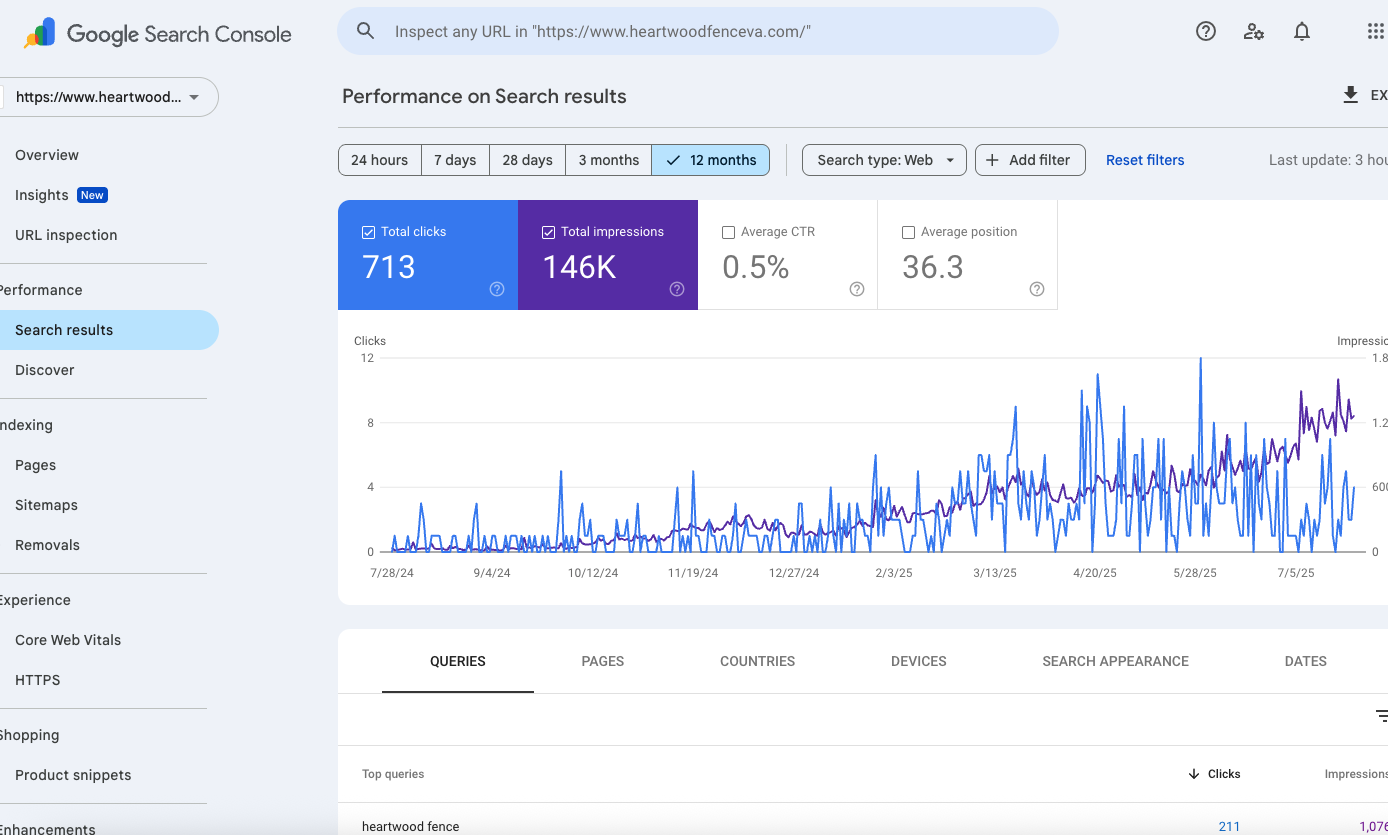Image resolution: width=1388 pixels, height=835 pixels.
Task: Click the Add filter button
Action: (1030, 160)
